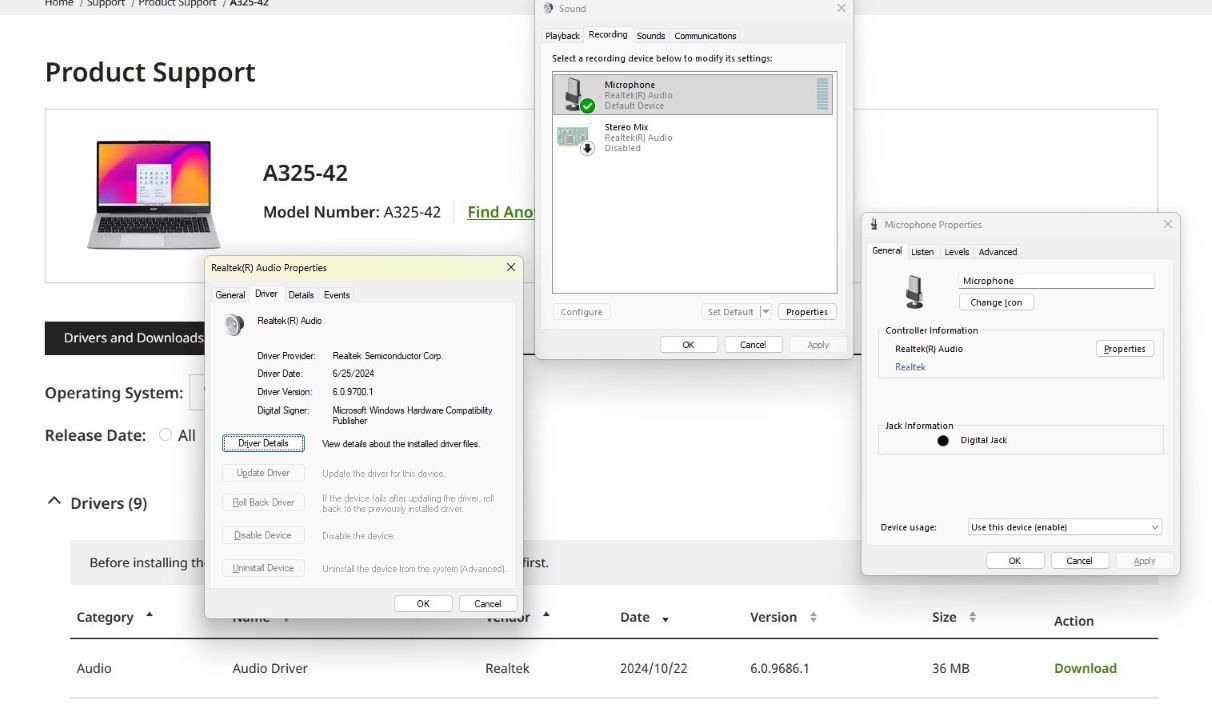Click the microphone icon in Microphone Properties

(914, 291)
